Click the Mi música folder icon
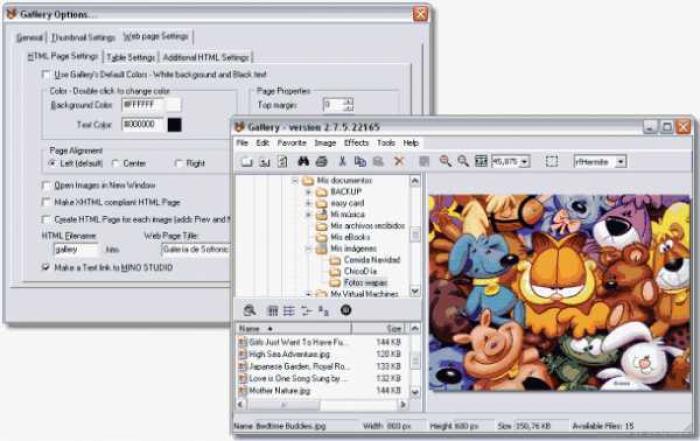This screenshot has height=441, width=700. [321, 215]
